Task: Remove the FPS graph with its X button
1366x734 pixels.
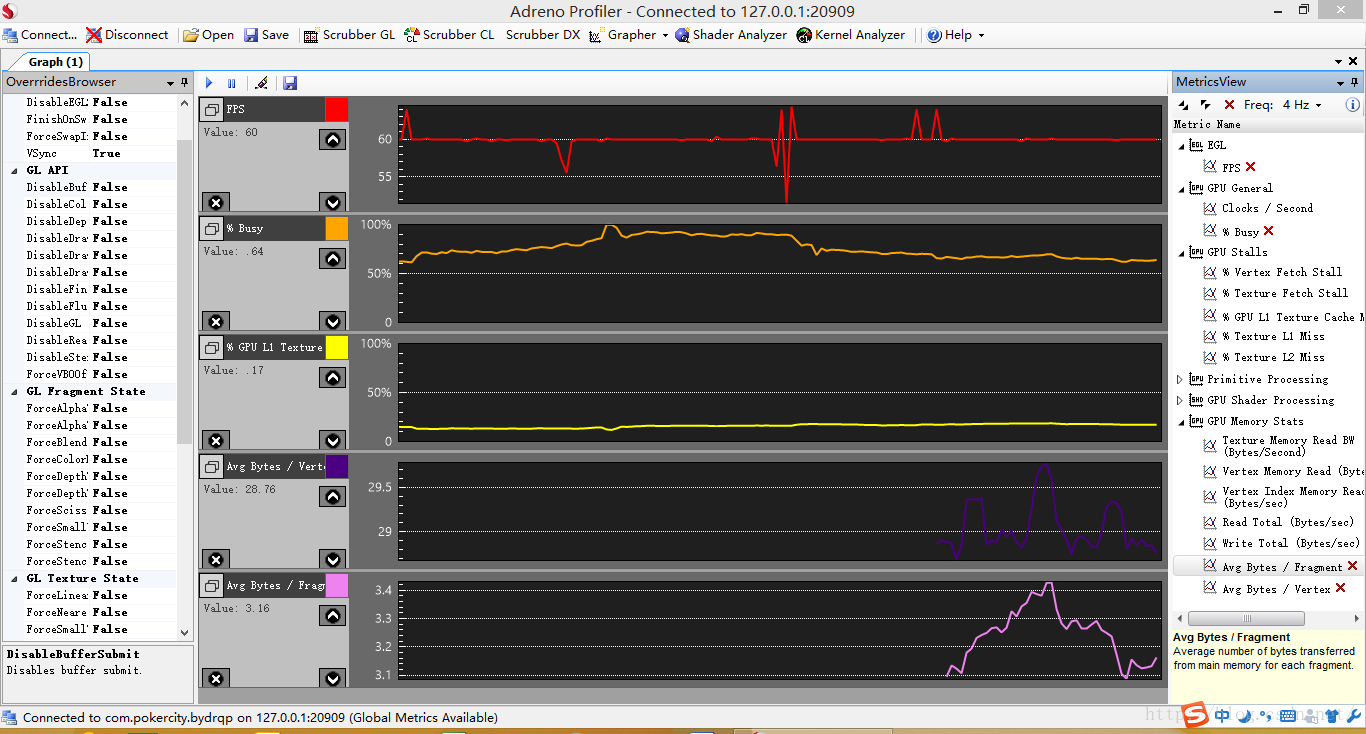Action: click(x=215, y=202)
